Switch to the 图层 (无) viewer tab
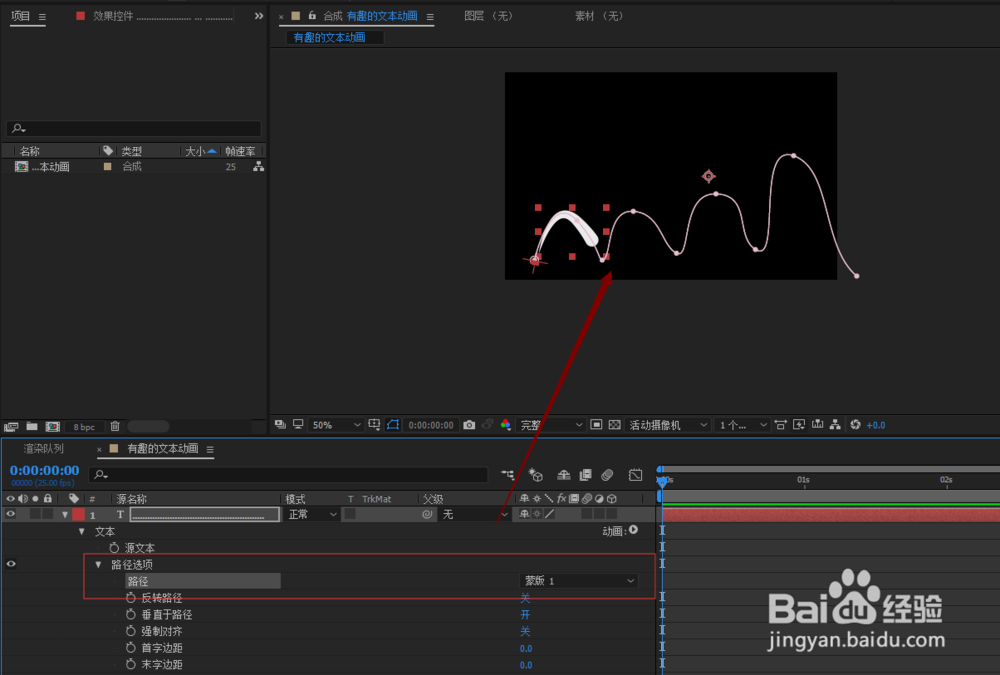This screenshot has height=675, width=1000. coord(489,16)
